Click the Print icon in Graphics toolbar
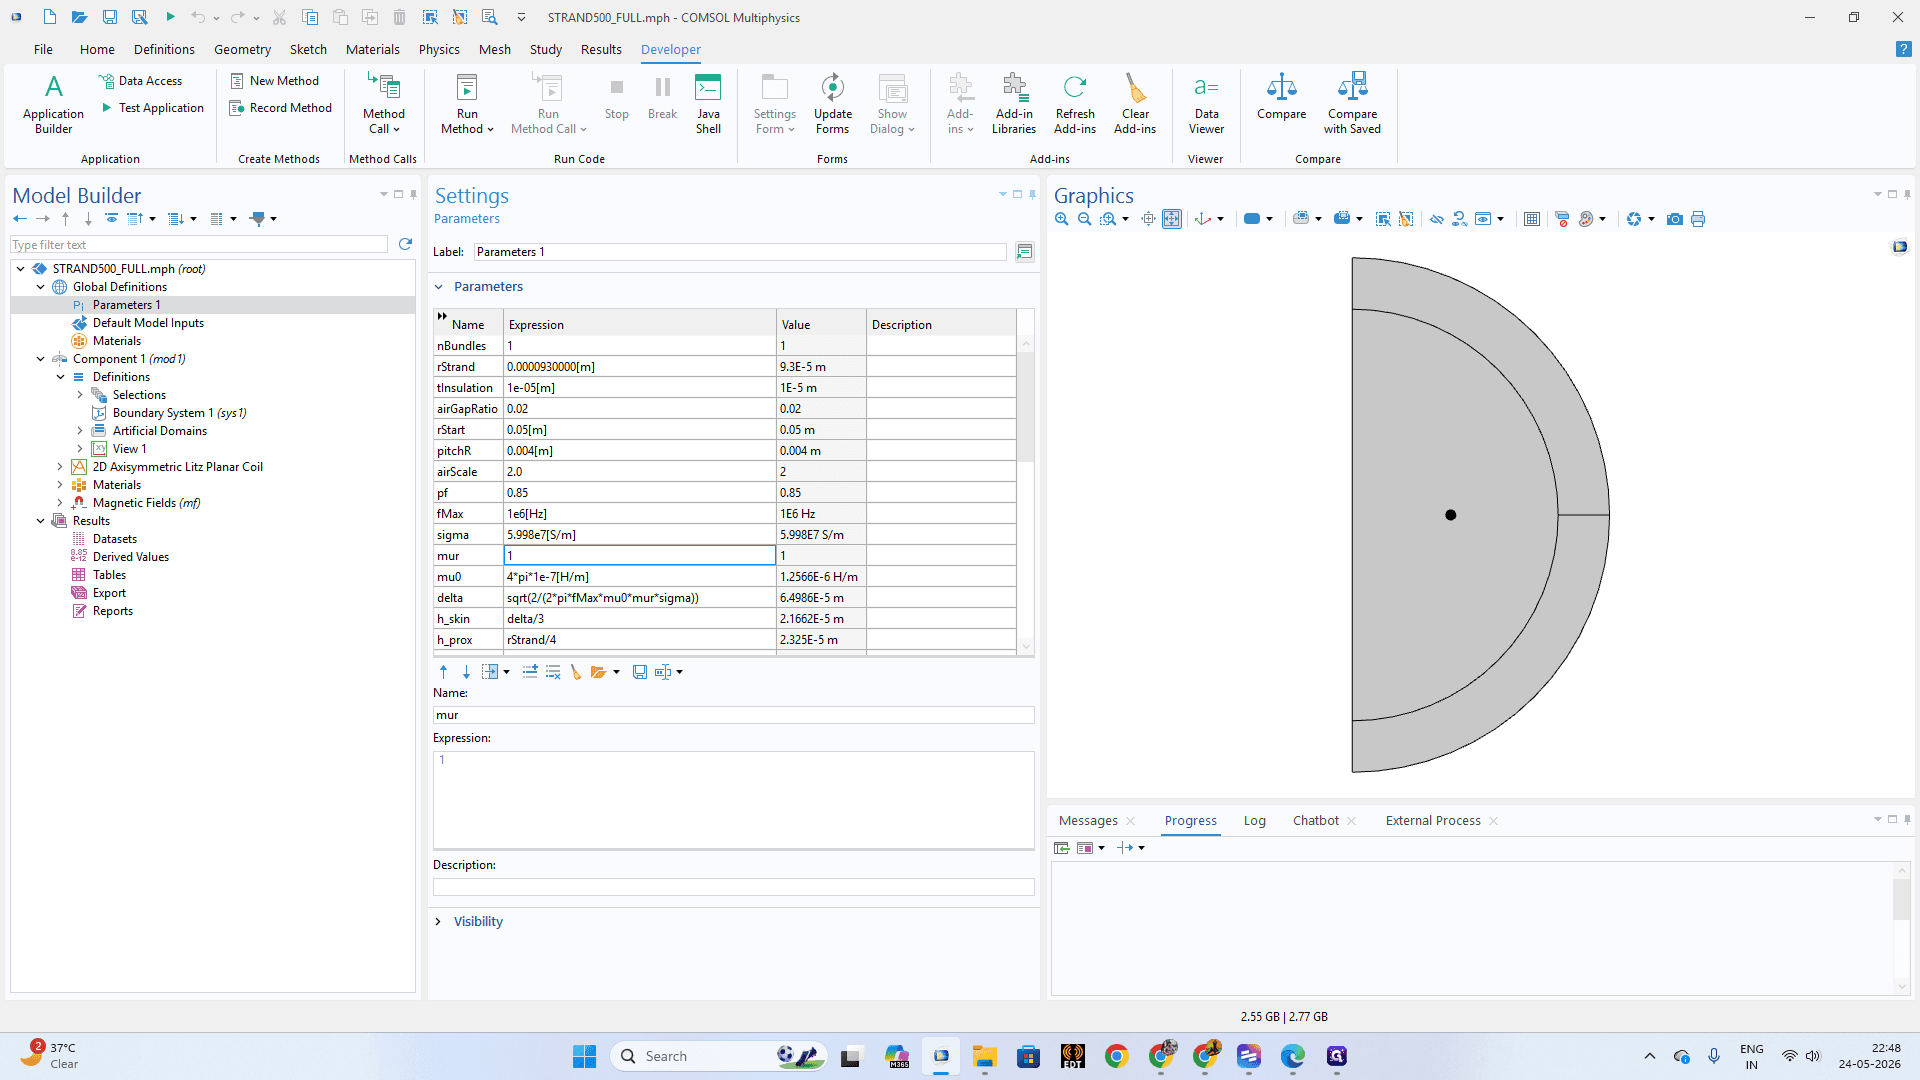Image resolution: width=1920 pixels, height=1080 pixels. coord(1698,219)
